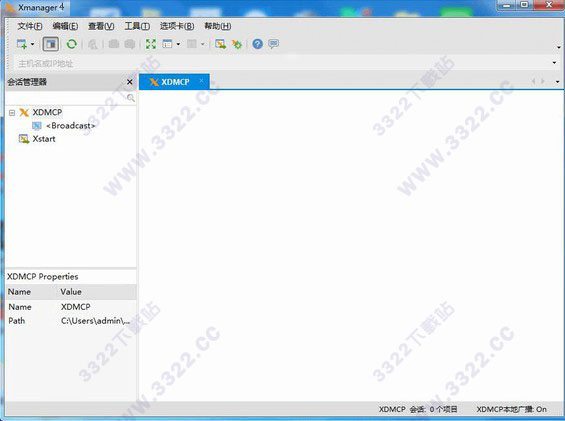Image resolution: width=565 pixels, height=421 pixels.
Task: Click the speech bubble feedback icon
Action: (x=273, y=44)
